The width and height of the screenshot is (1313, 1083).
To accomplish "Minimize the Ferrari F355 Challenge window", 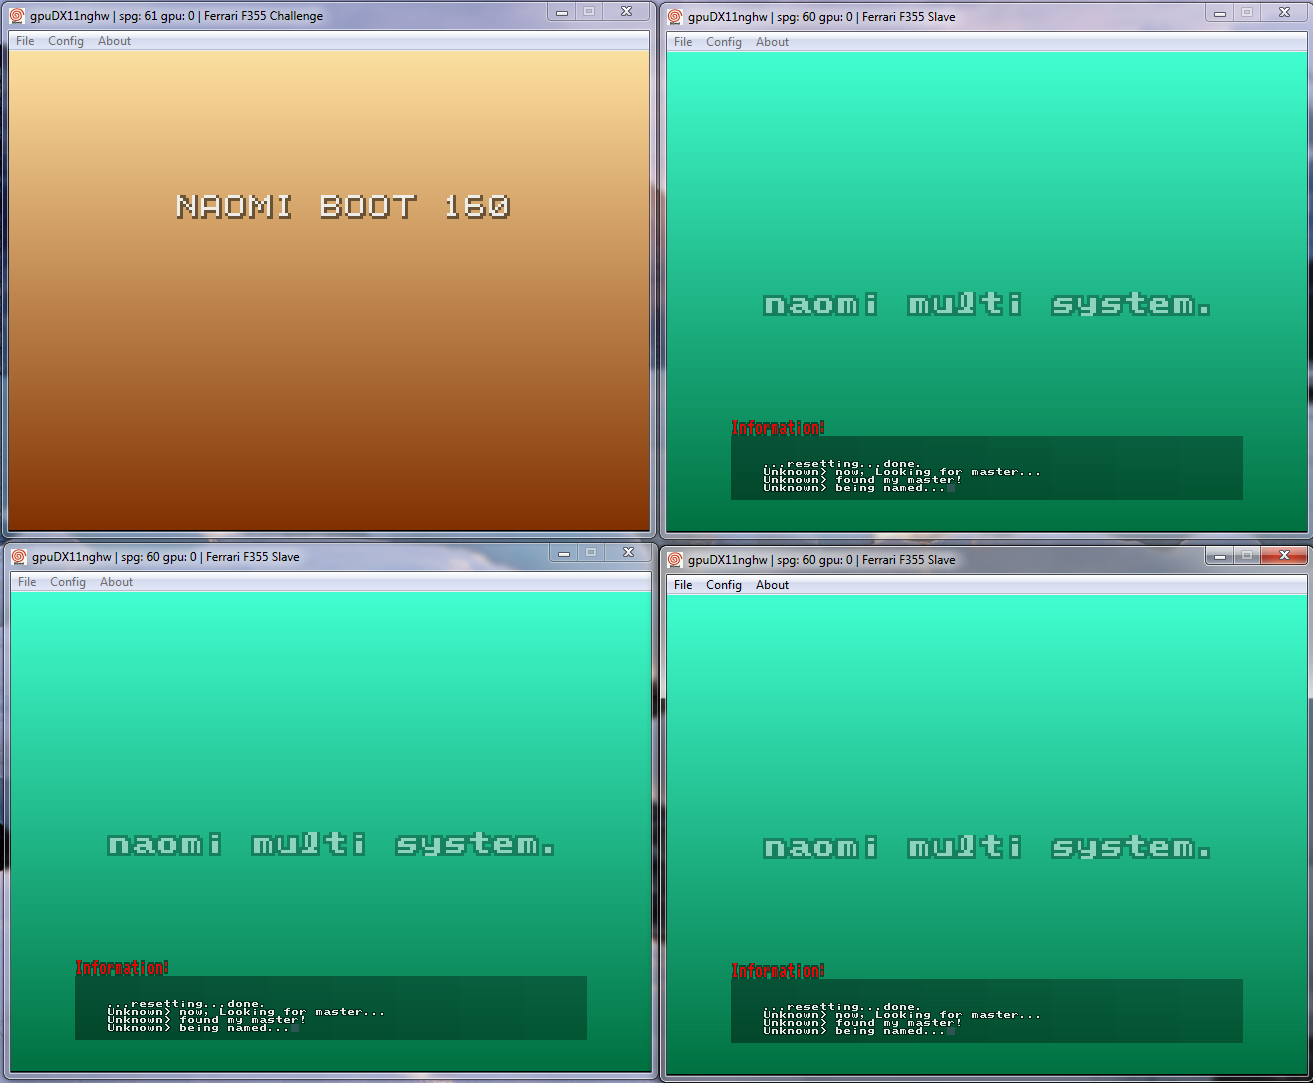I will pos(562,12).
